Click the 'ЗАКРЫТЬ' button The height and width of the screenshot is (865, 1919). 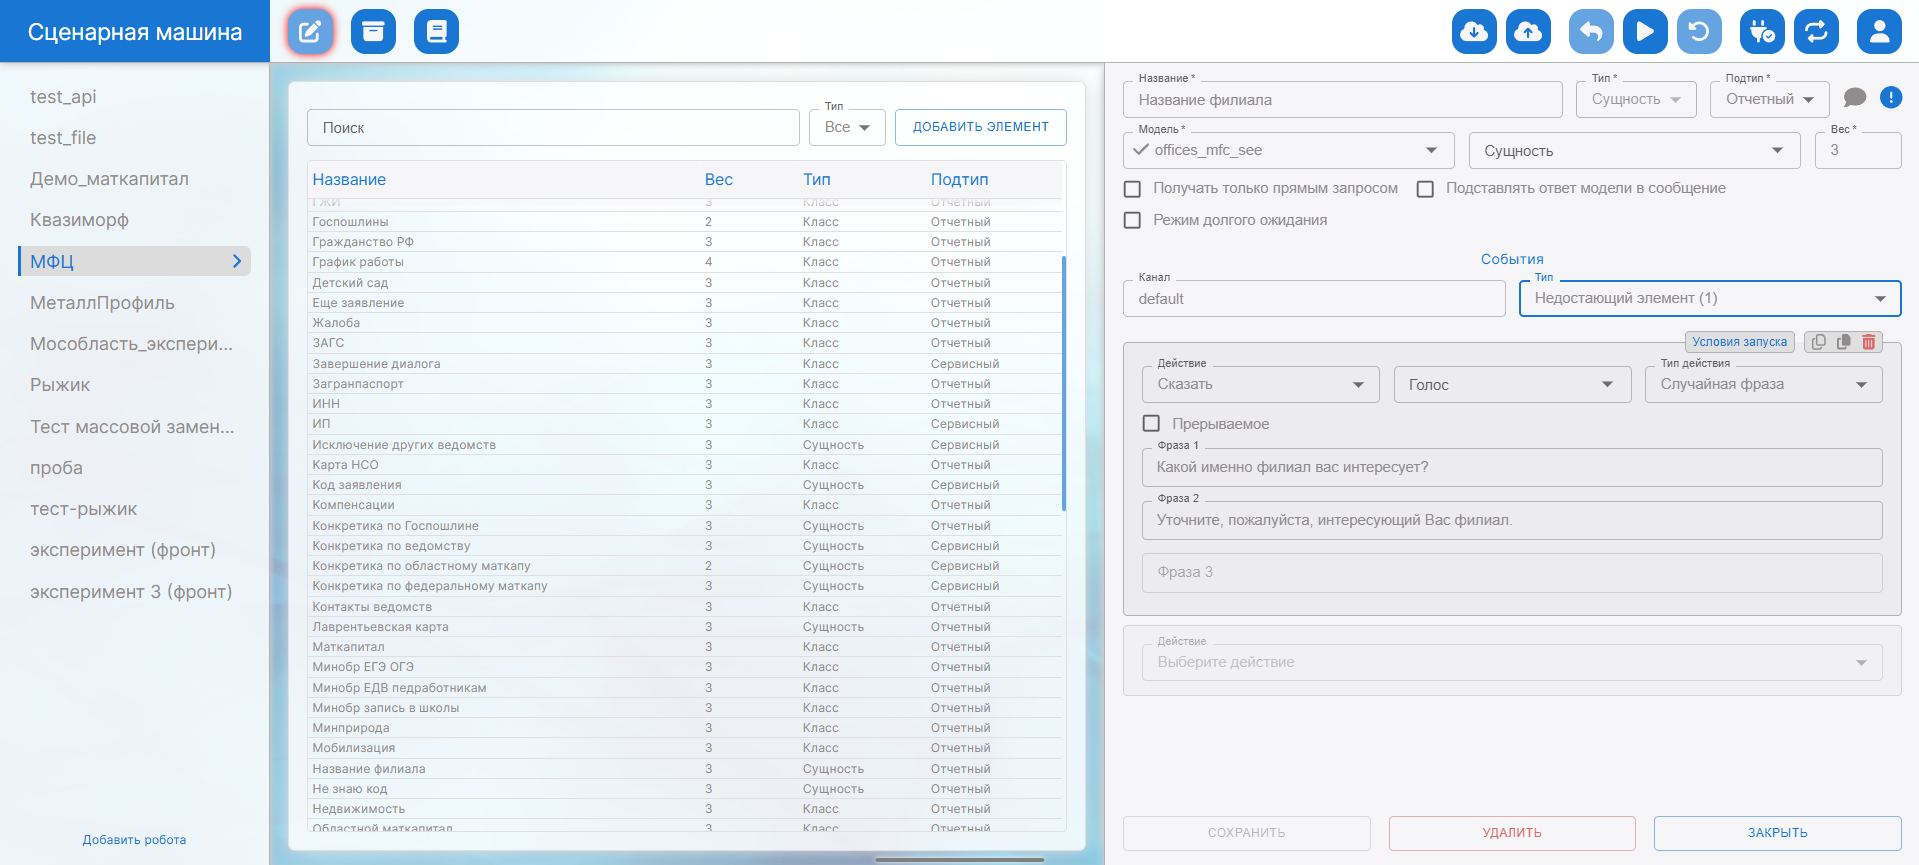coord(1776,833)
